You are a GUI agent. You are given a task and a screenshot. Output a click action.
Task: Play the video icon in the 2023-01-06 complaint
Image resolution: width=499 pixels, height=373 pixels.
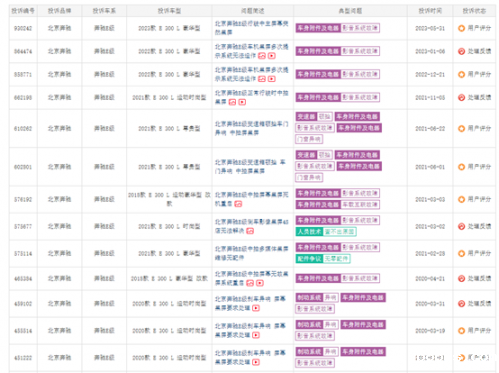click(x=272, y=56)
